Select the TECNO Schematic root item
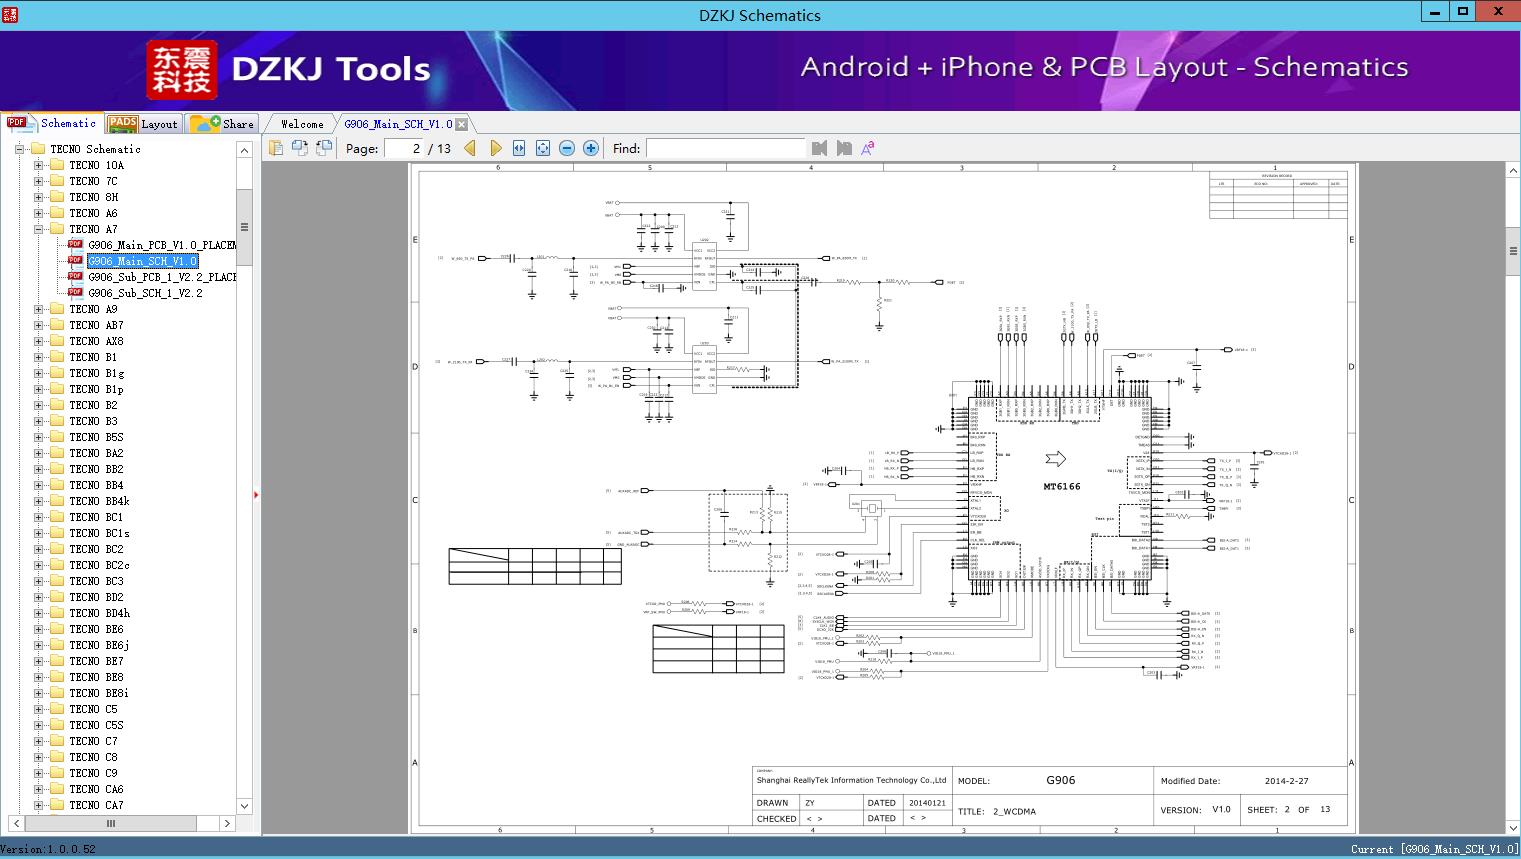The height and width of the screenshot is (859, 1521). [95, 149]
